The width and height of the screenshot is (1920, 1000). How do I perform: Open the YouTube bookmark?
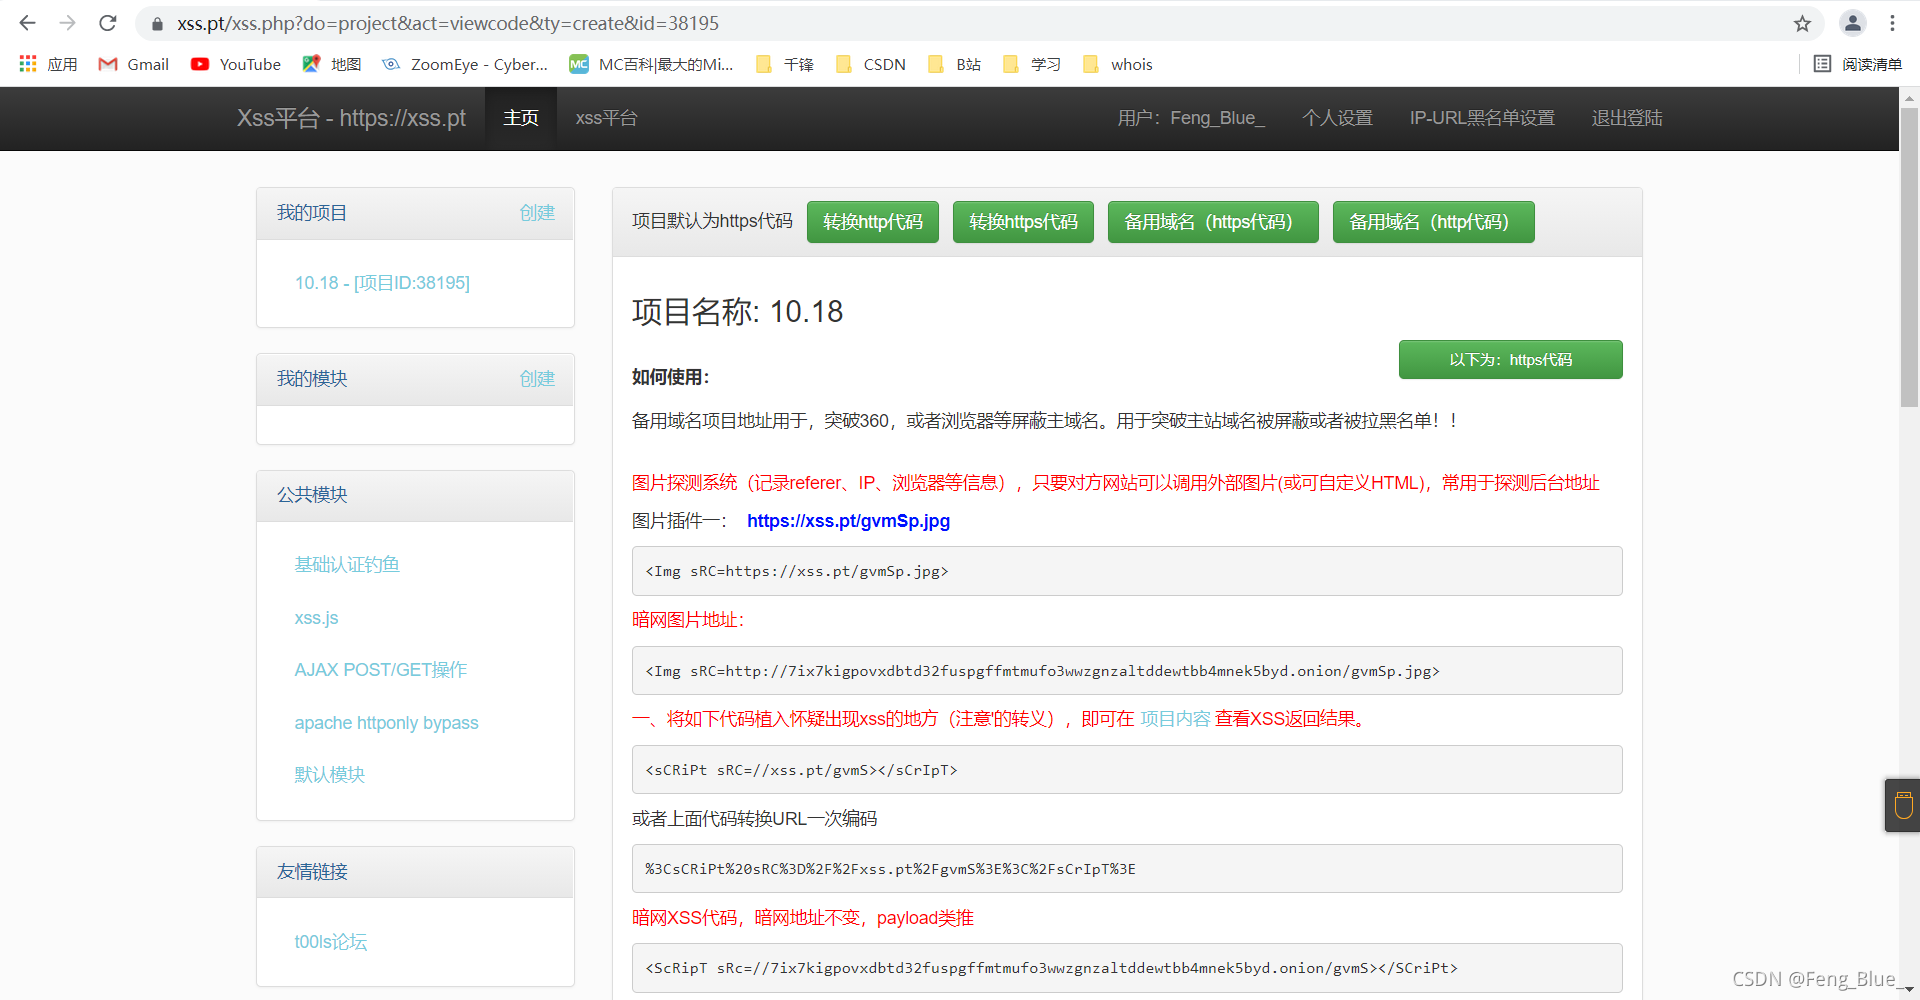coord(236,64)
